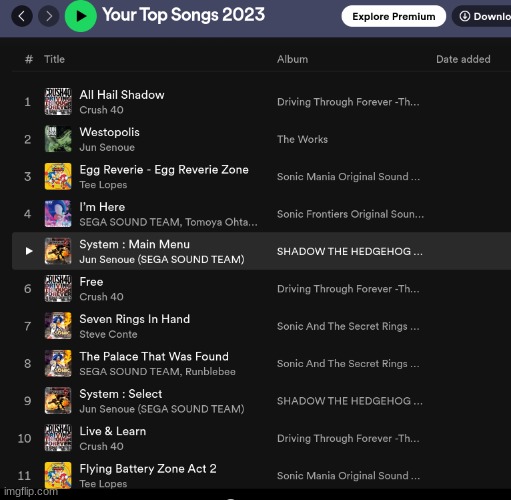Select Flying Battery Zone Act 2 song
511x500 pixels.
pos(261,475)
